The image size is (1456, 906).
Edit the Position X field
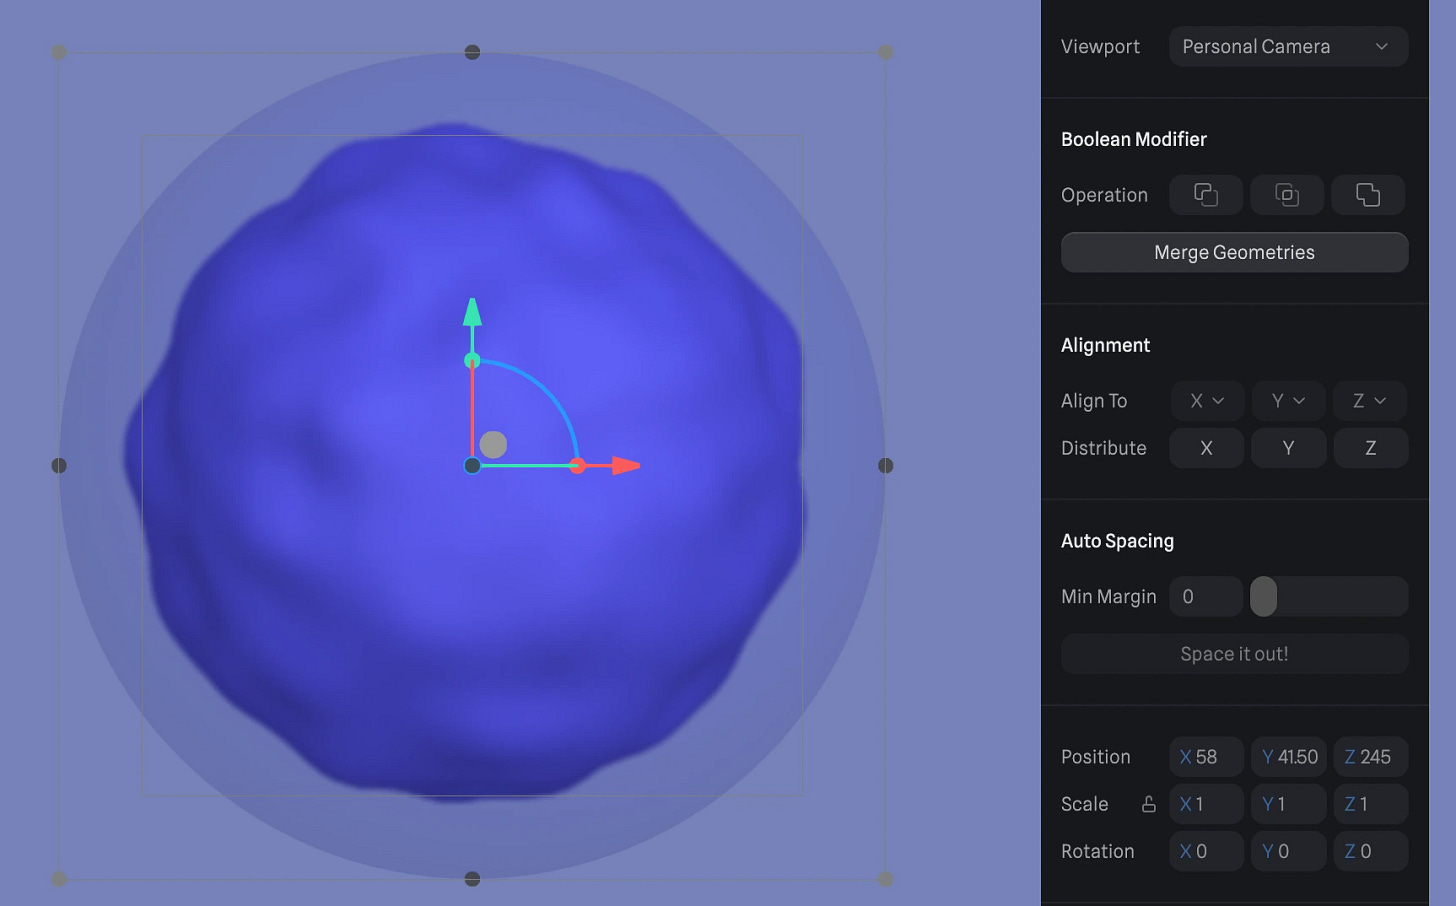[1206, 757]
